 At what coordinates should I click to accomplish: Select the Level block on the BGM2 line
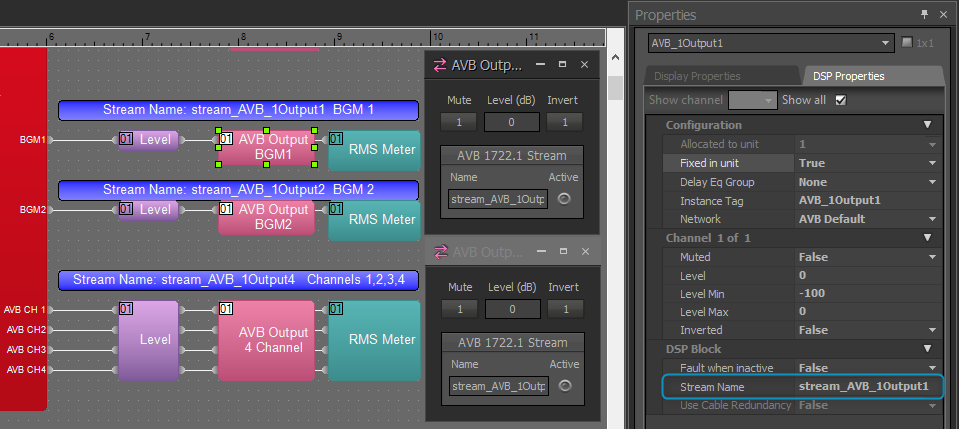click(149, 210)
